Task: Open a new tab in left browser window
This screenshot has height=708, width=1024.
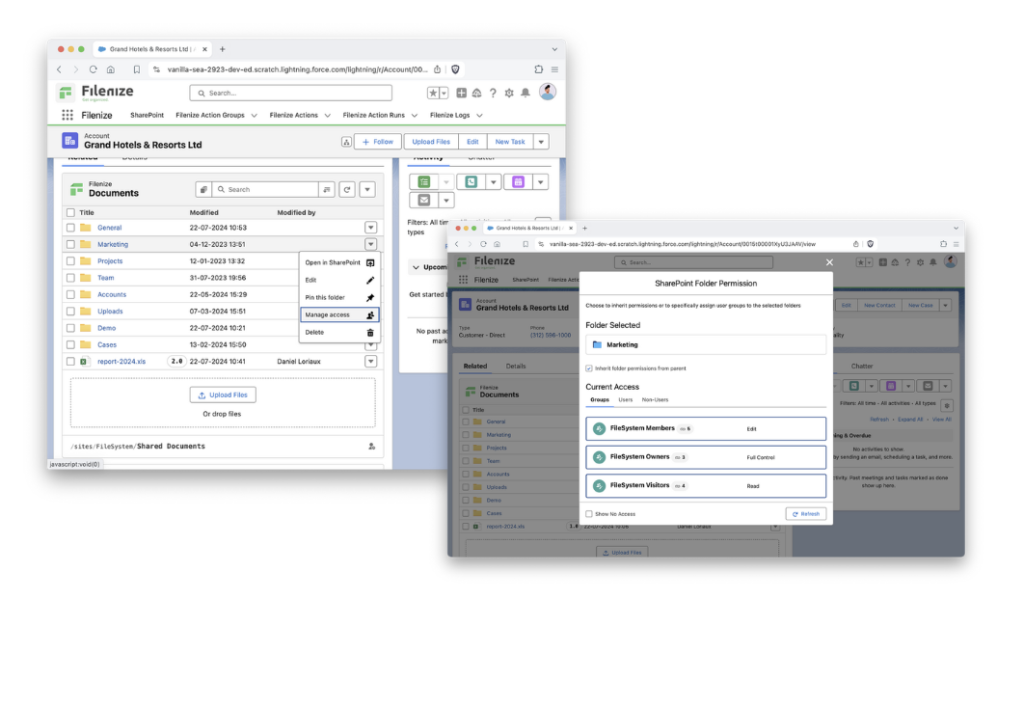Action: [x=223, y=49]
